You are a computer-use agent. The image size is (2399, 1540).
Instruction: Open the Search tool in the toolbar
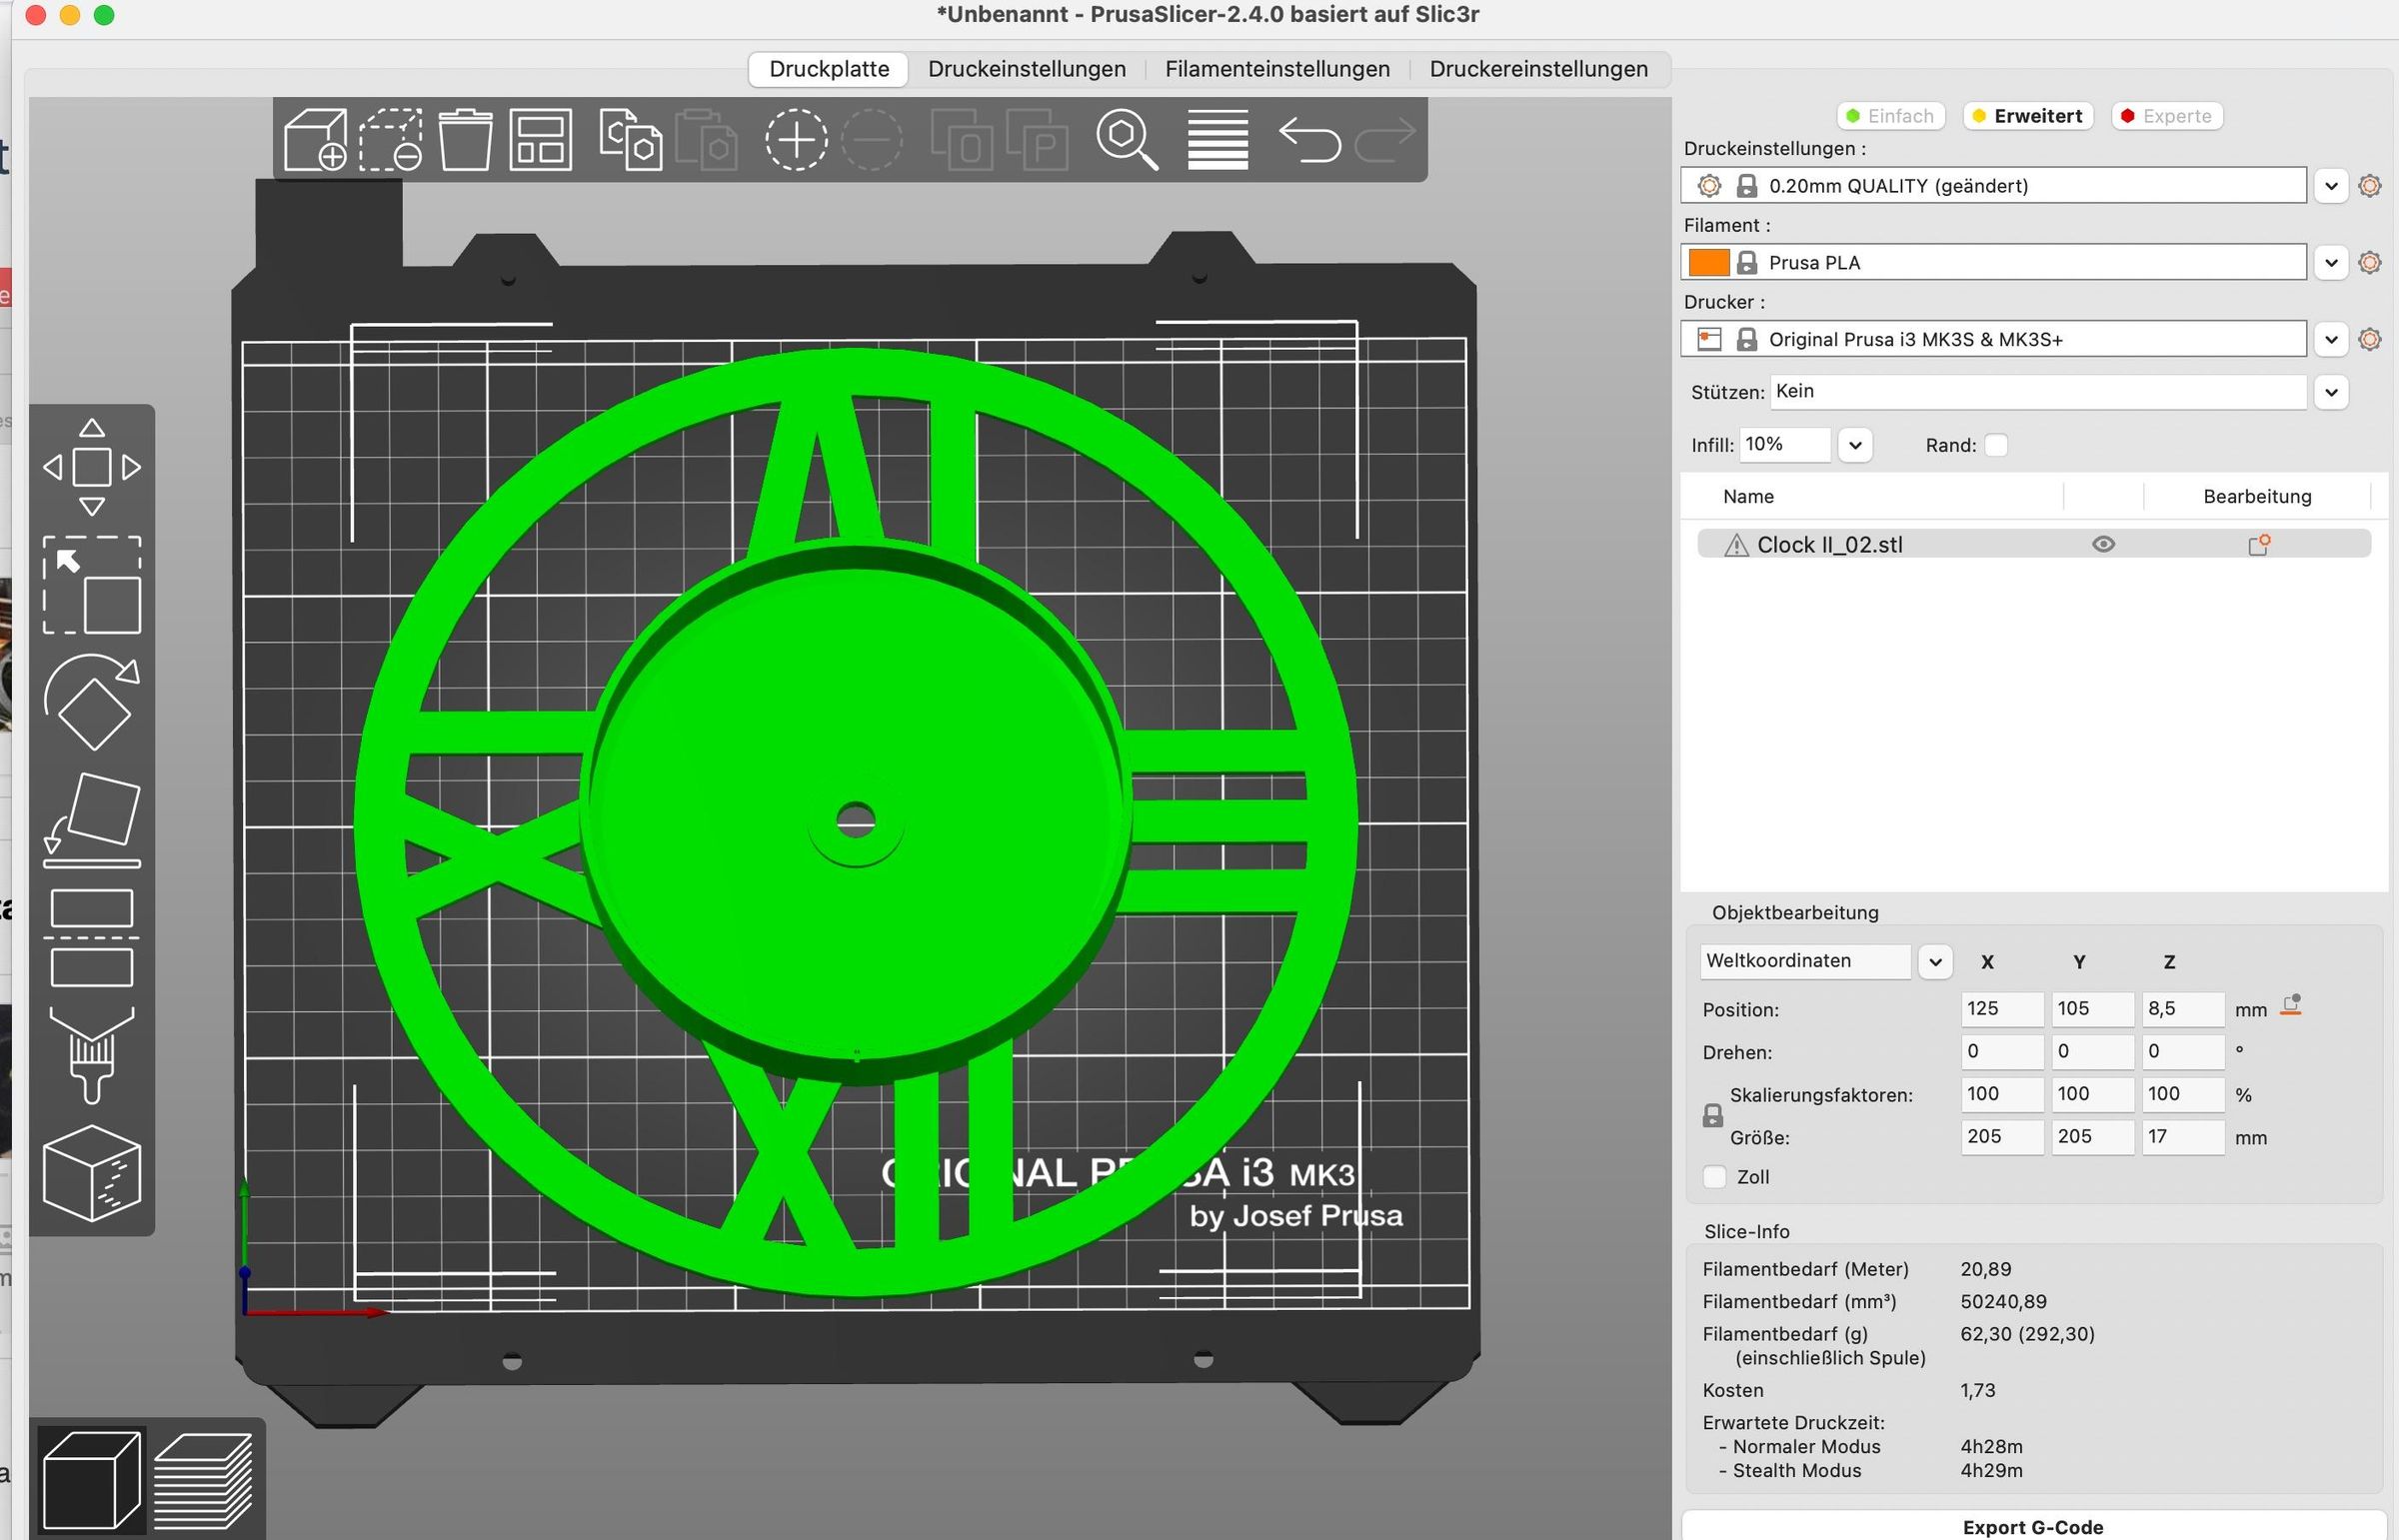point(1126,140)
